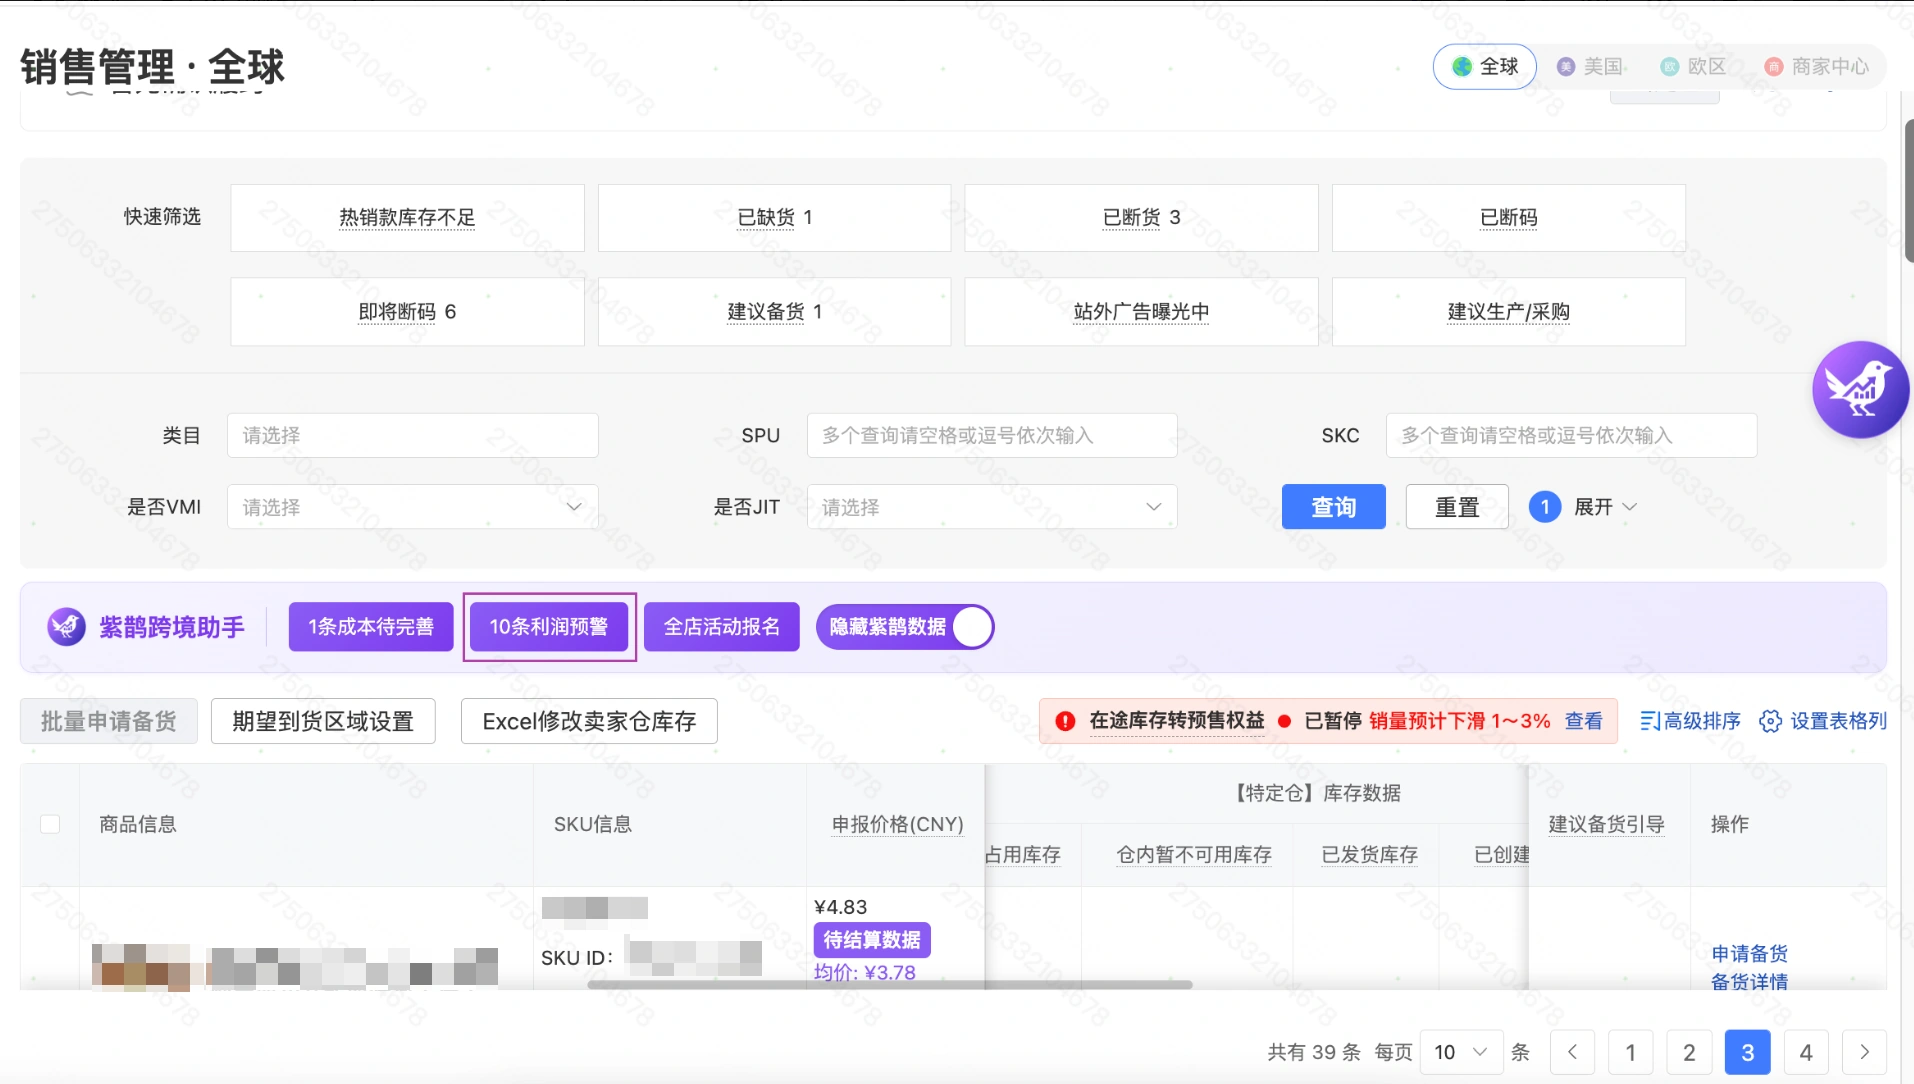
Task: Go to page 4
Action: pyautogui.click(x=1806, y=1052)
